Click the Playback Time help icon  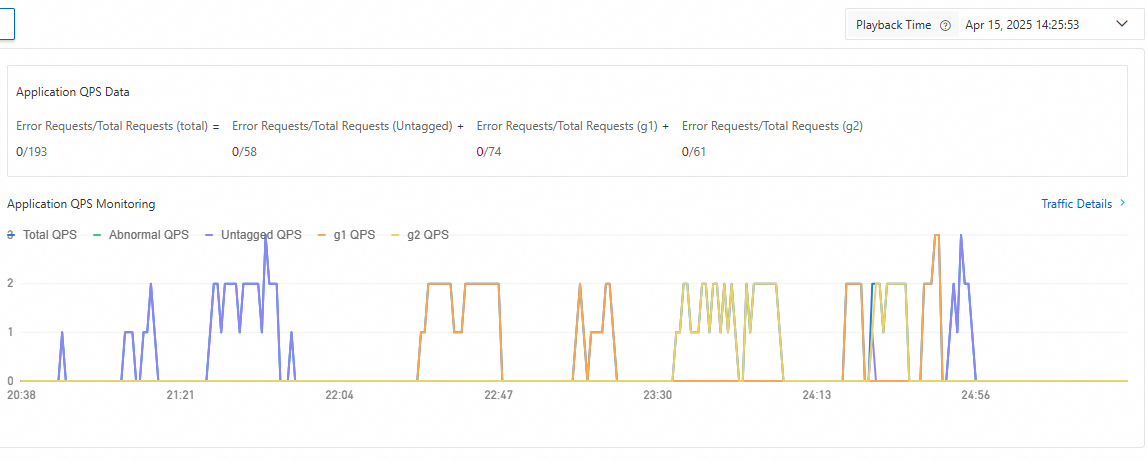click(x=945, y=25)
